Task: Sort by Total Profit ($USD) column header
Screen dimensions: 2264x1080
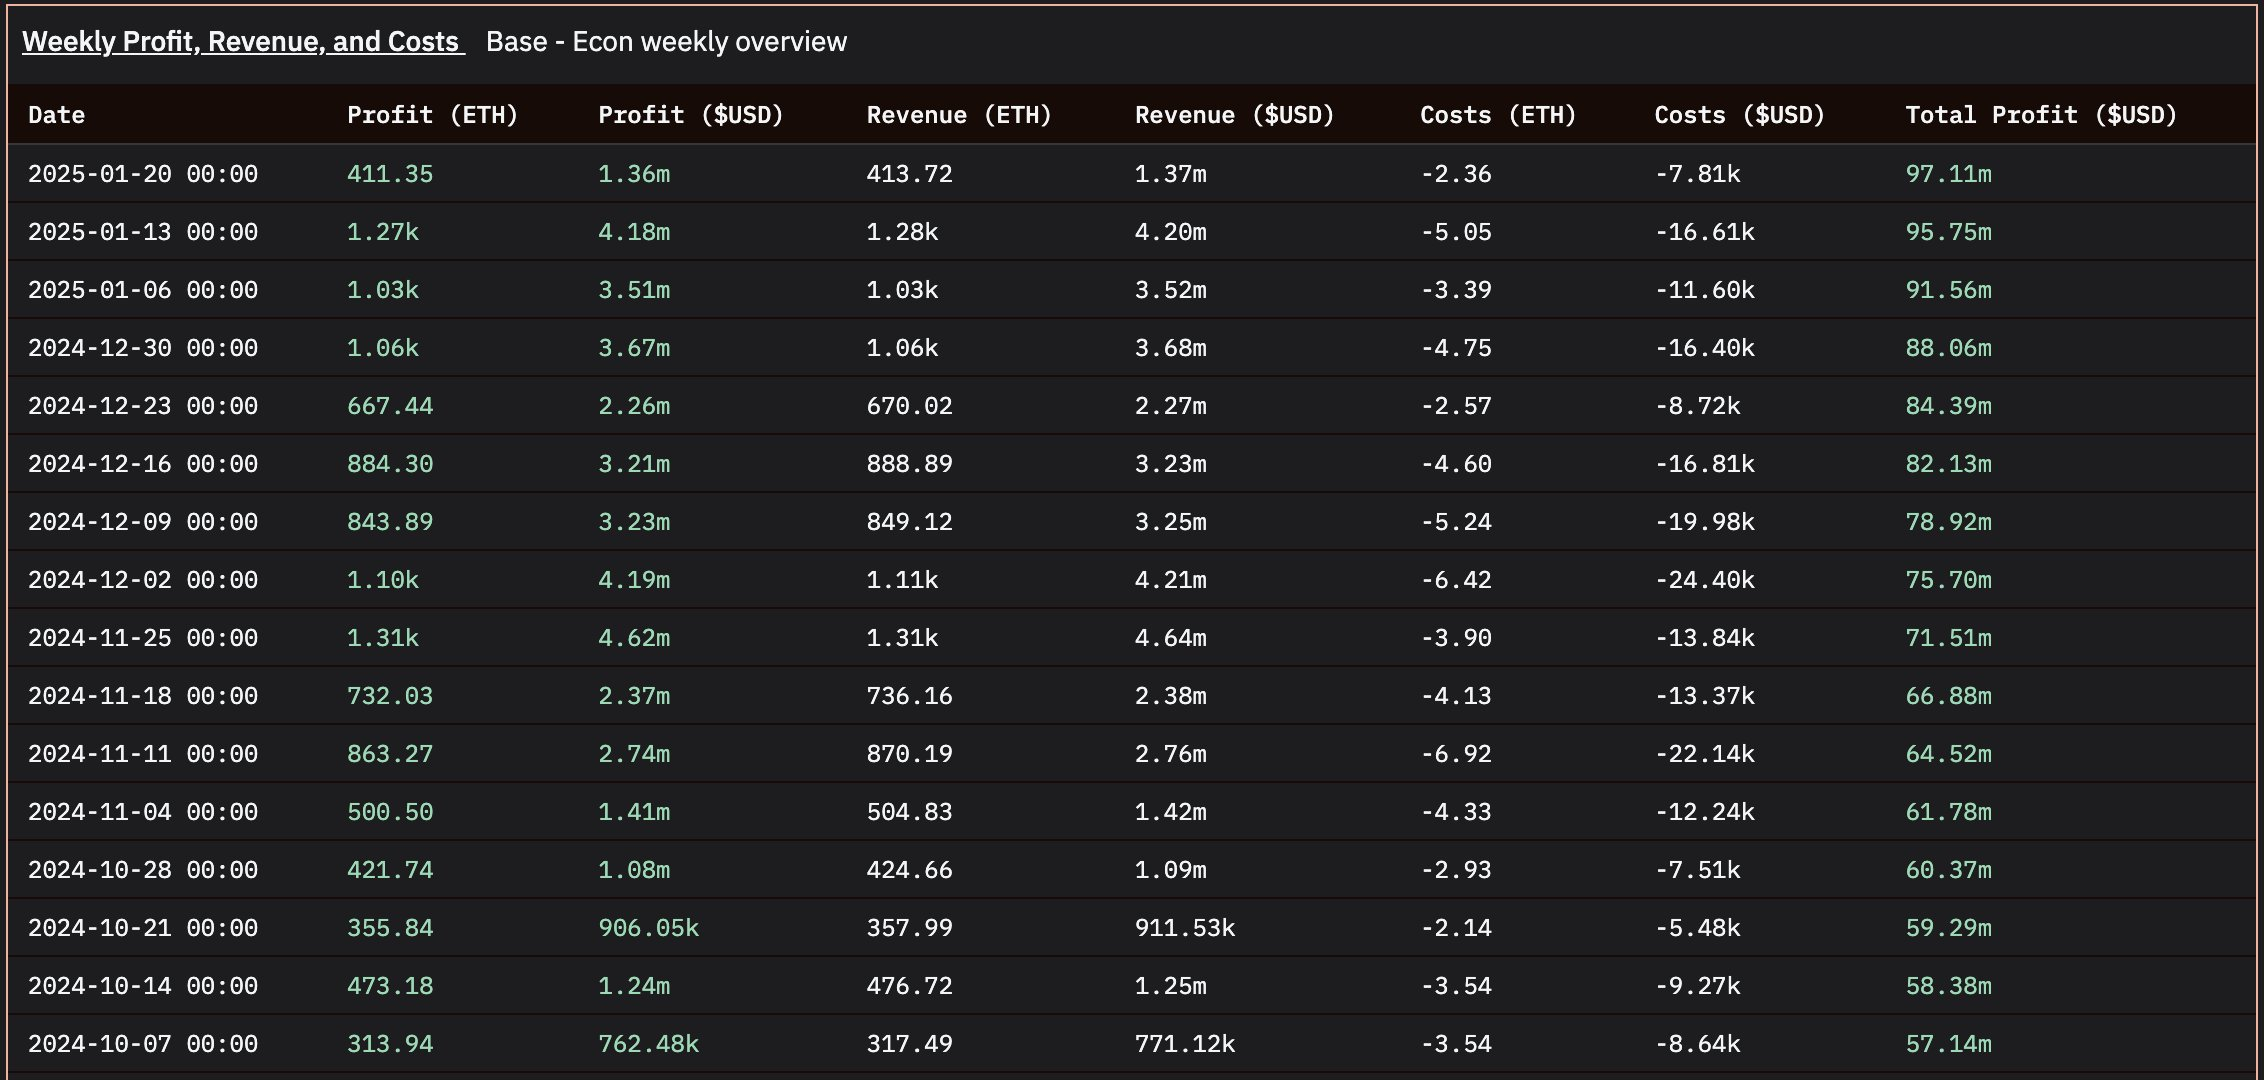Action: (x=2040, y=115)
